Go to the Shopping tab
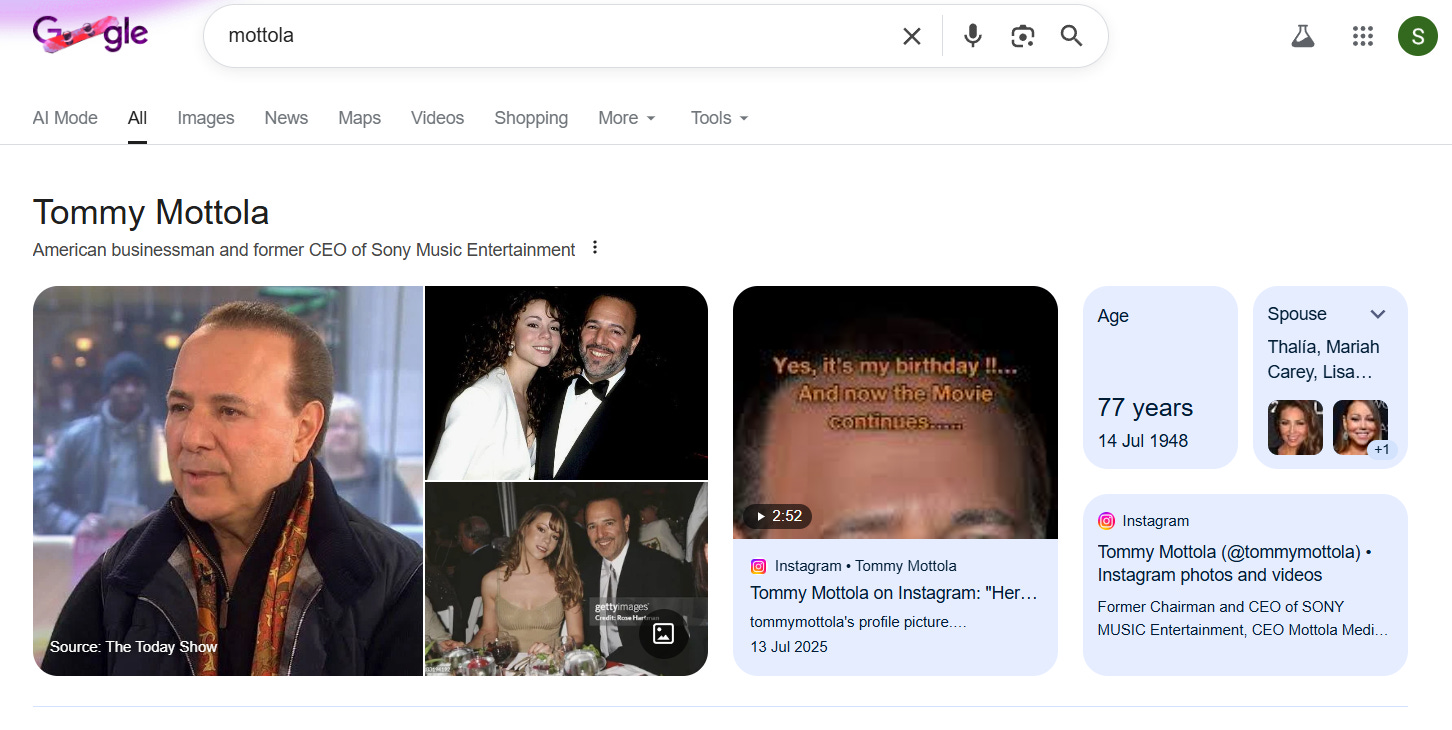The height and width of the screenshot is (730, 1452). pos(531,118)
